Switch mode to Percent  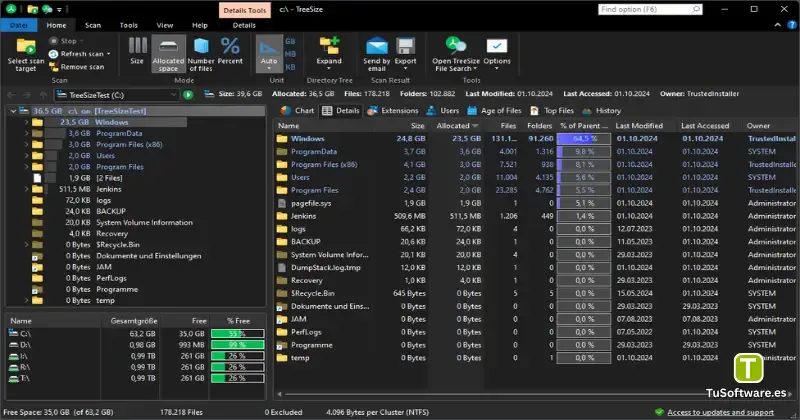(x=230, y=52)
